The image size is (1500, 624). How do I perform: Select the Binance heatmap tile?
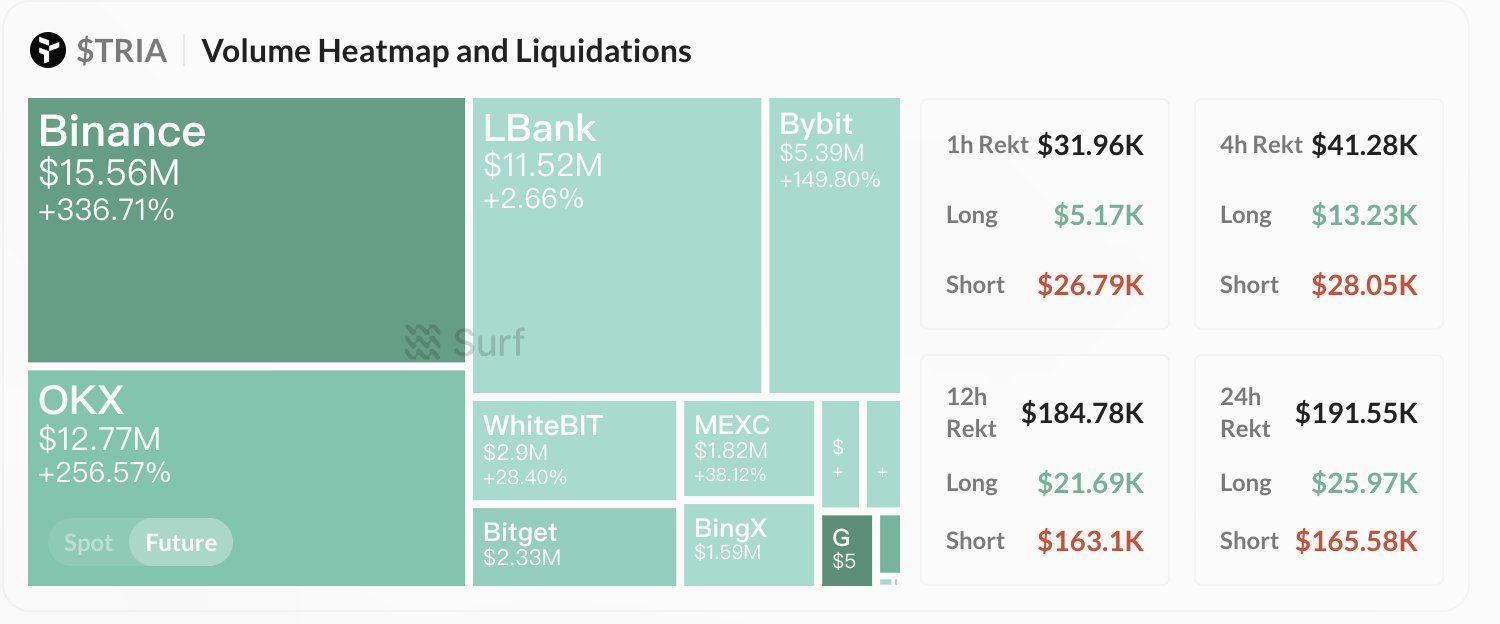point(246,230)
